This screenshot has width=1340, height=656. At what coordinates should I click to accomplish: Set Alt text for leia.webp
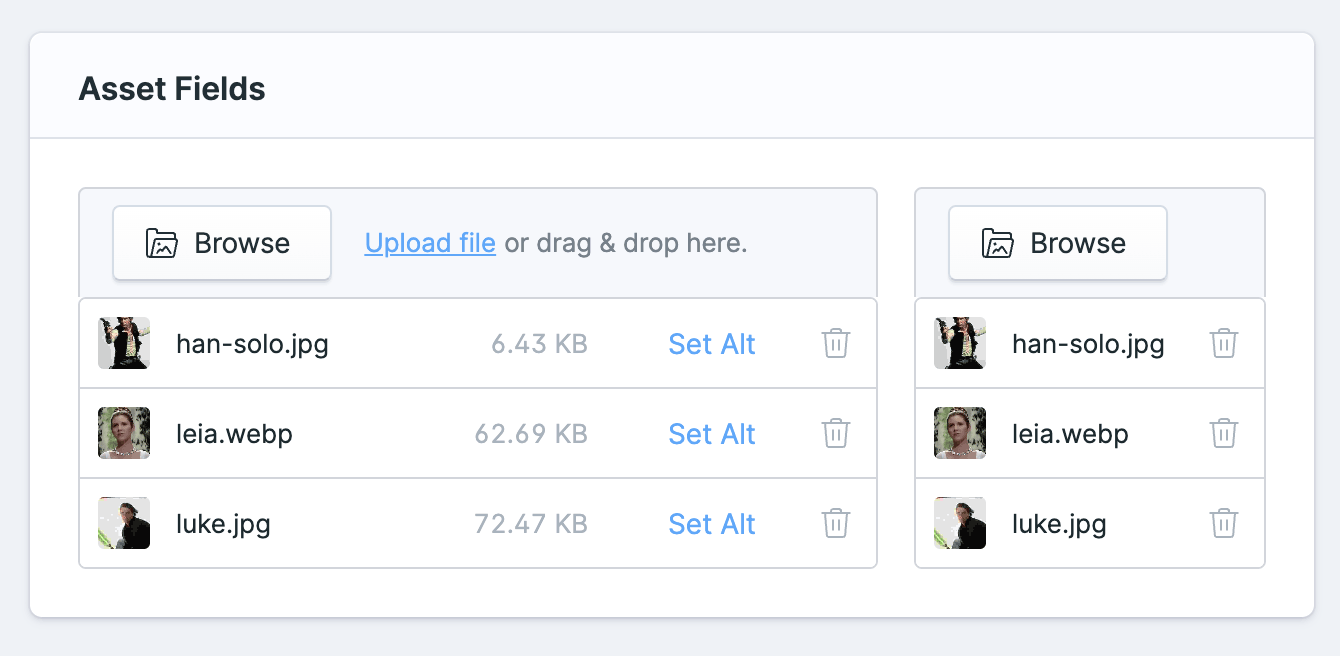[712, 434]
